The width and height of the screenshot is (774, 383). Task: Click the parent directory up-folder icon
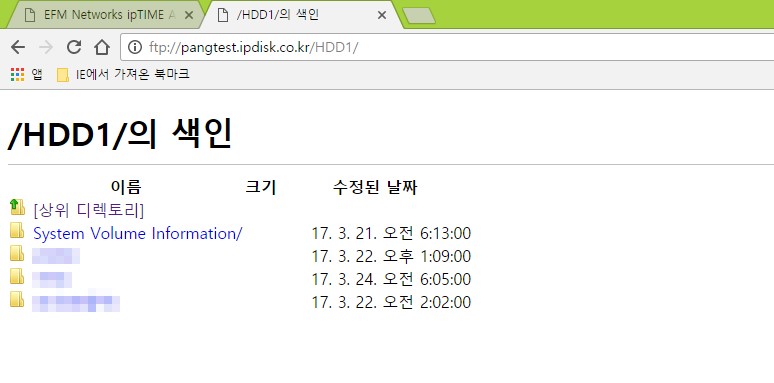17,207
